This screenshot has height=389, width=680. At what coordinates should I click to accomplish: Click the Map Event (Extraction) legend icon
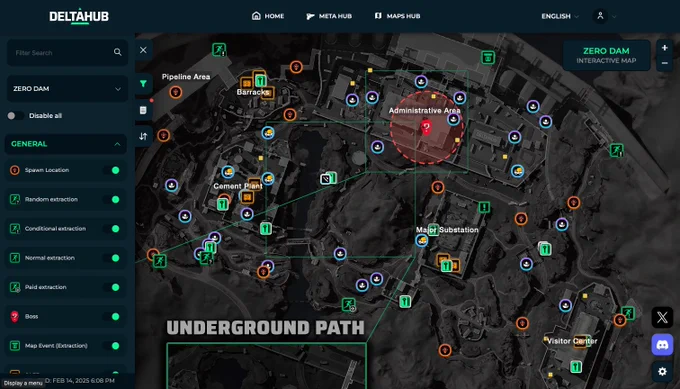point(15,346)
